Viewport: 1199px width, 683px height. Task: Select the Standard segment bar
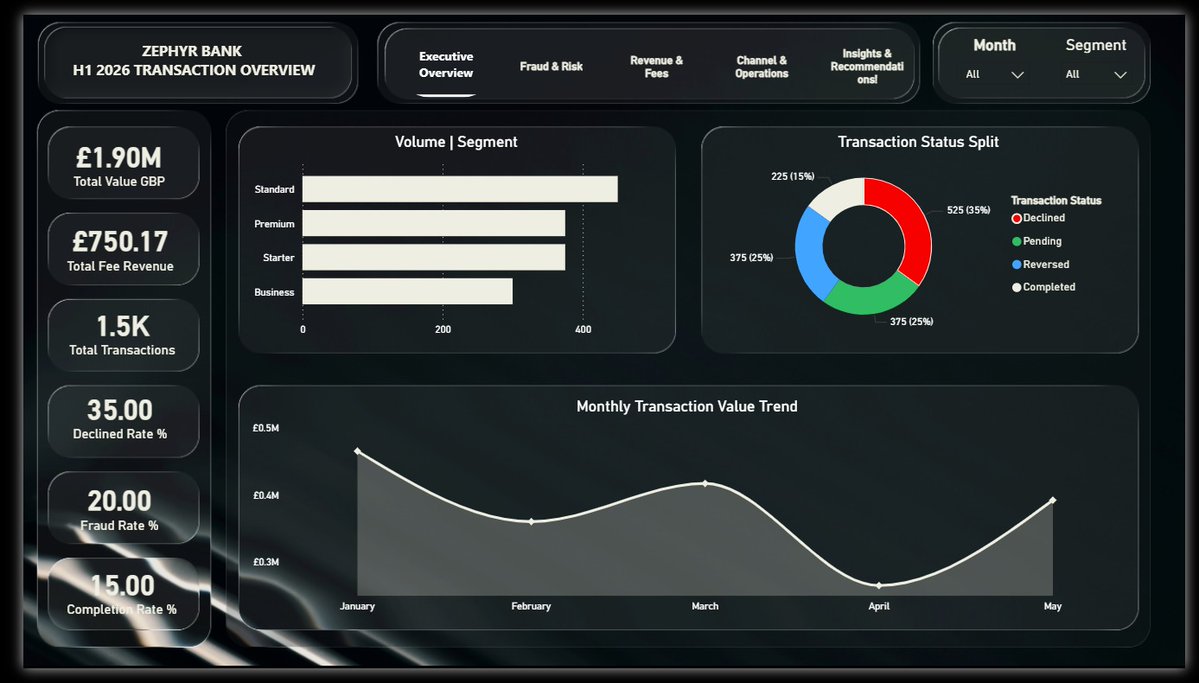(460, 189)
